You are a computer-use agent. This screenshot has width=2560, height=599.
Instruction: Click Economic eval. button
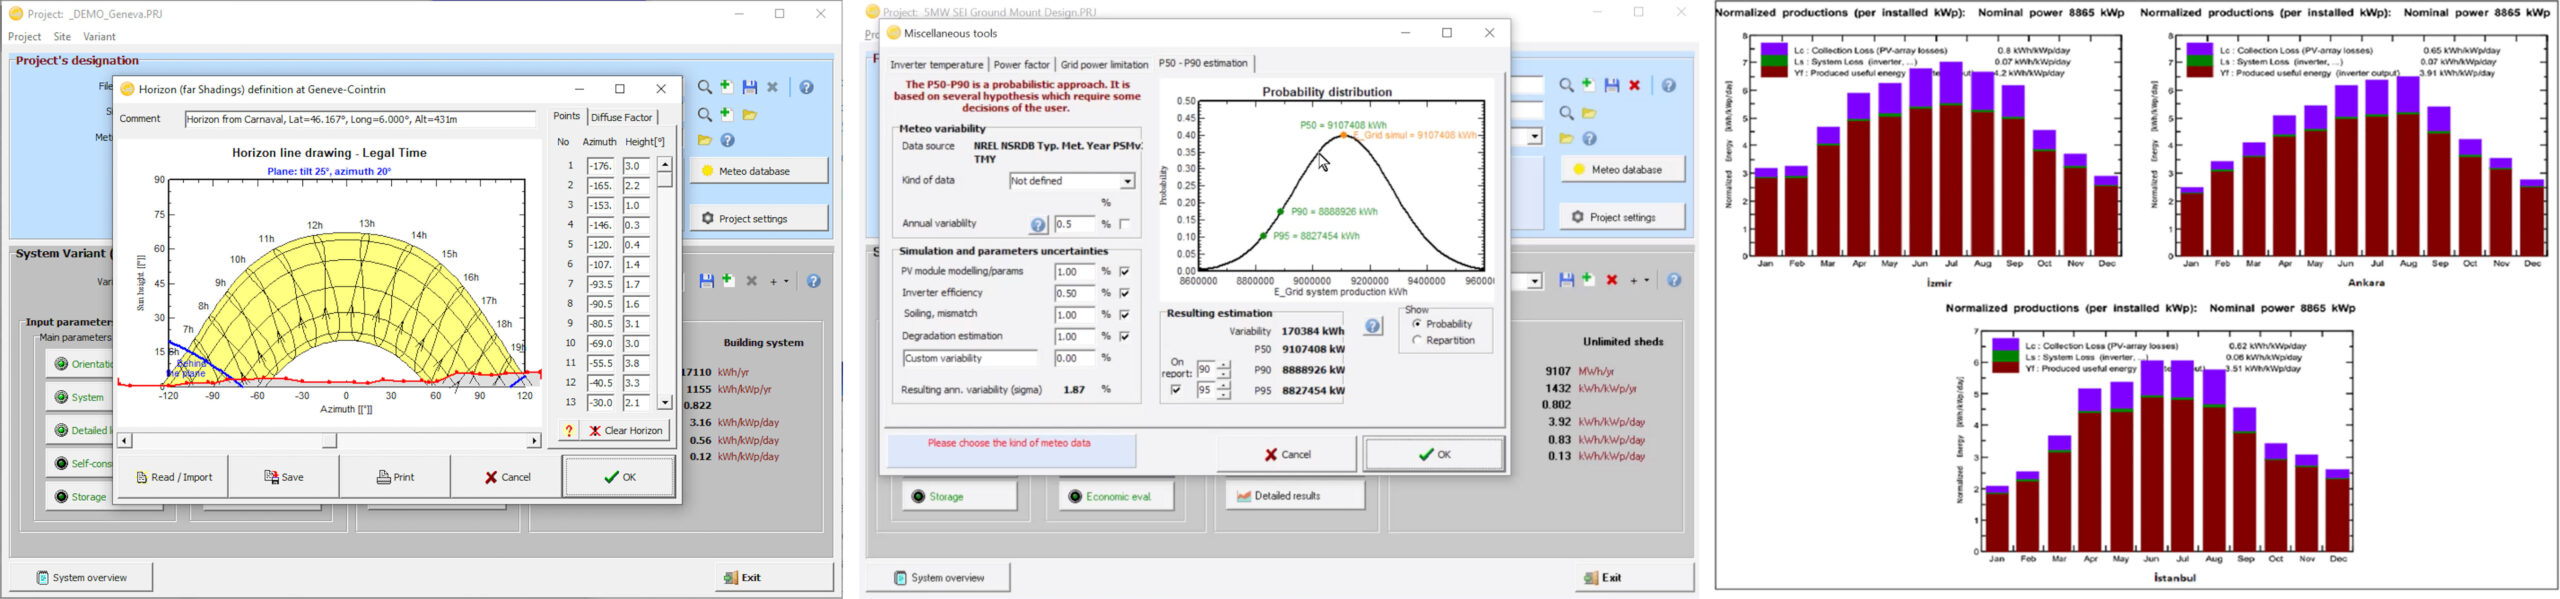point(1116,496)
